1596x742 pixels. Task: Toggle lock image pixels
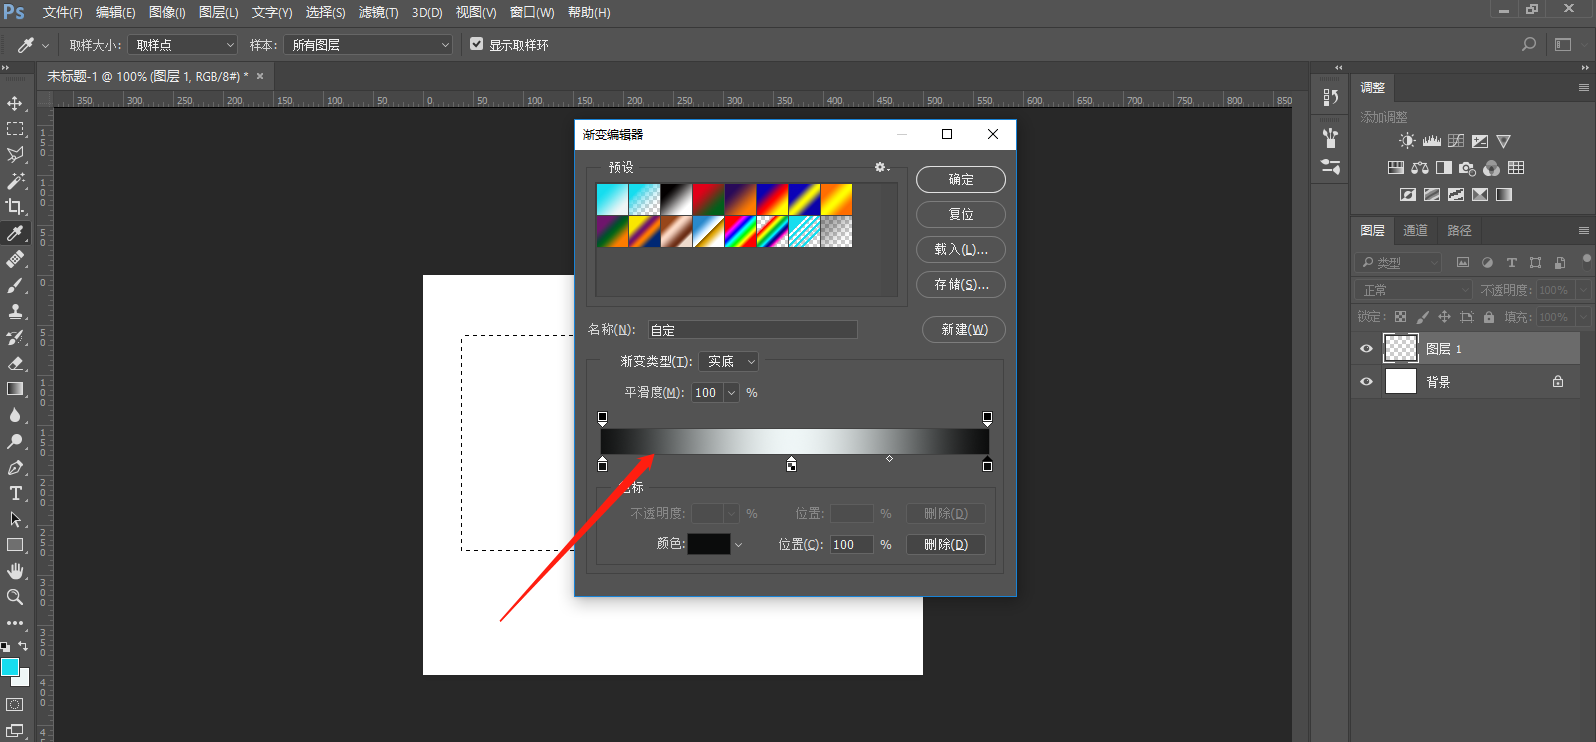[x=1422, y=317]
